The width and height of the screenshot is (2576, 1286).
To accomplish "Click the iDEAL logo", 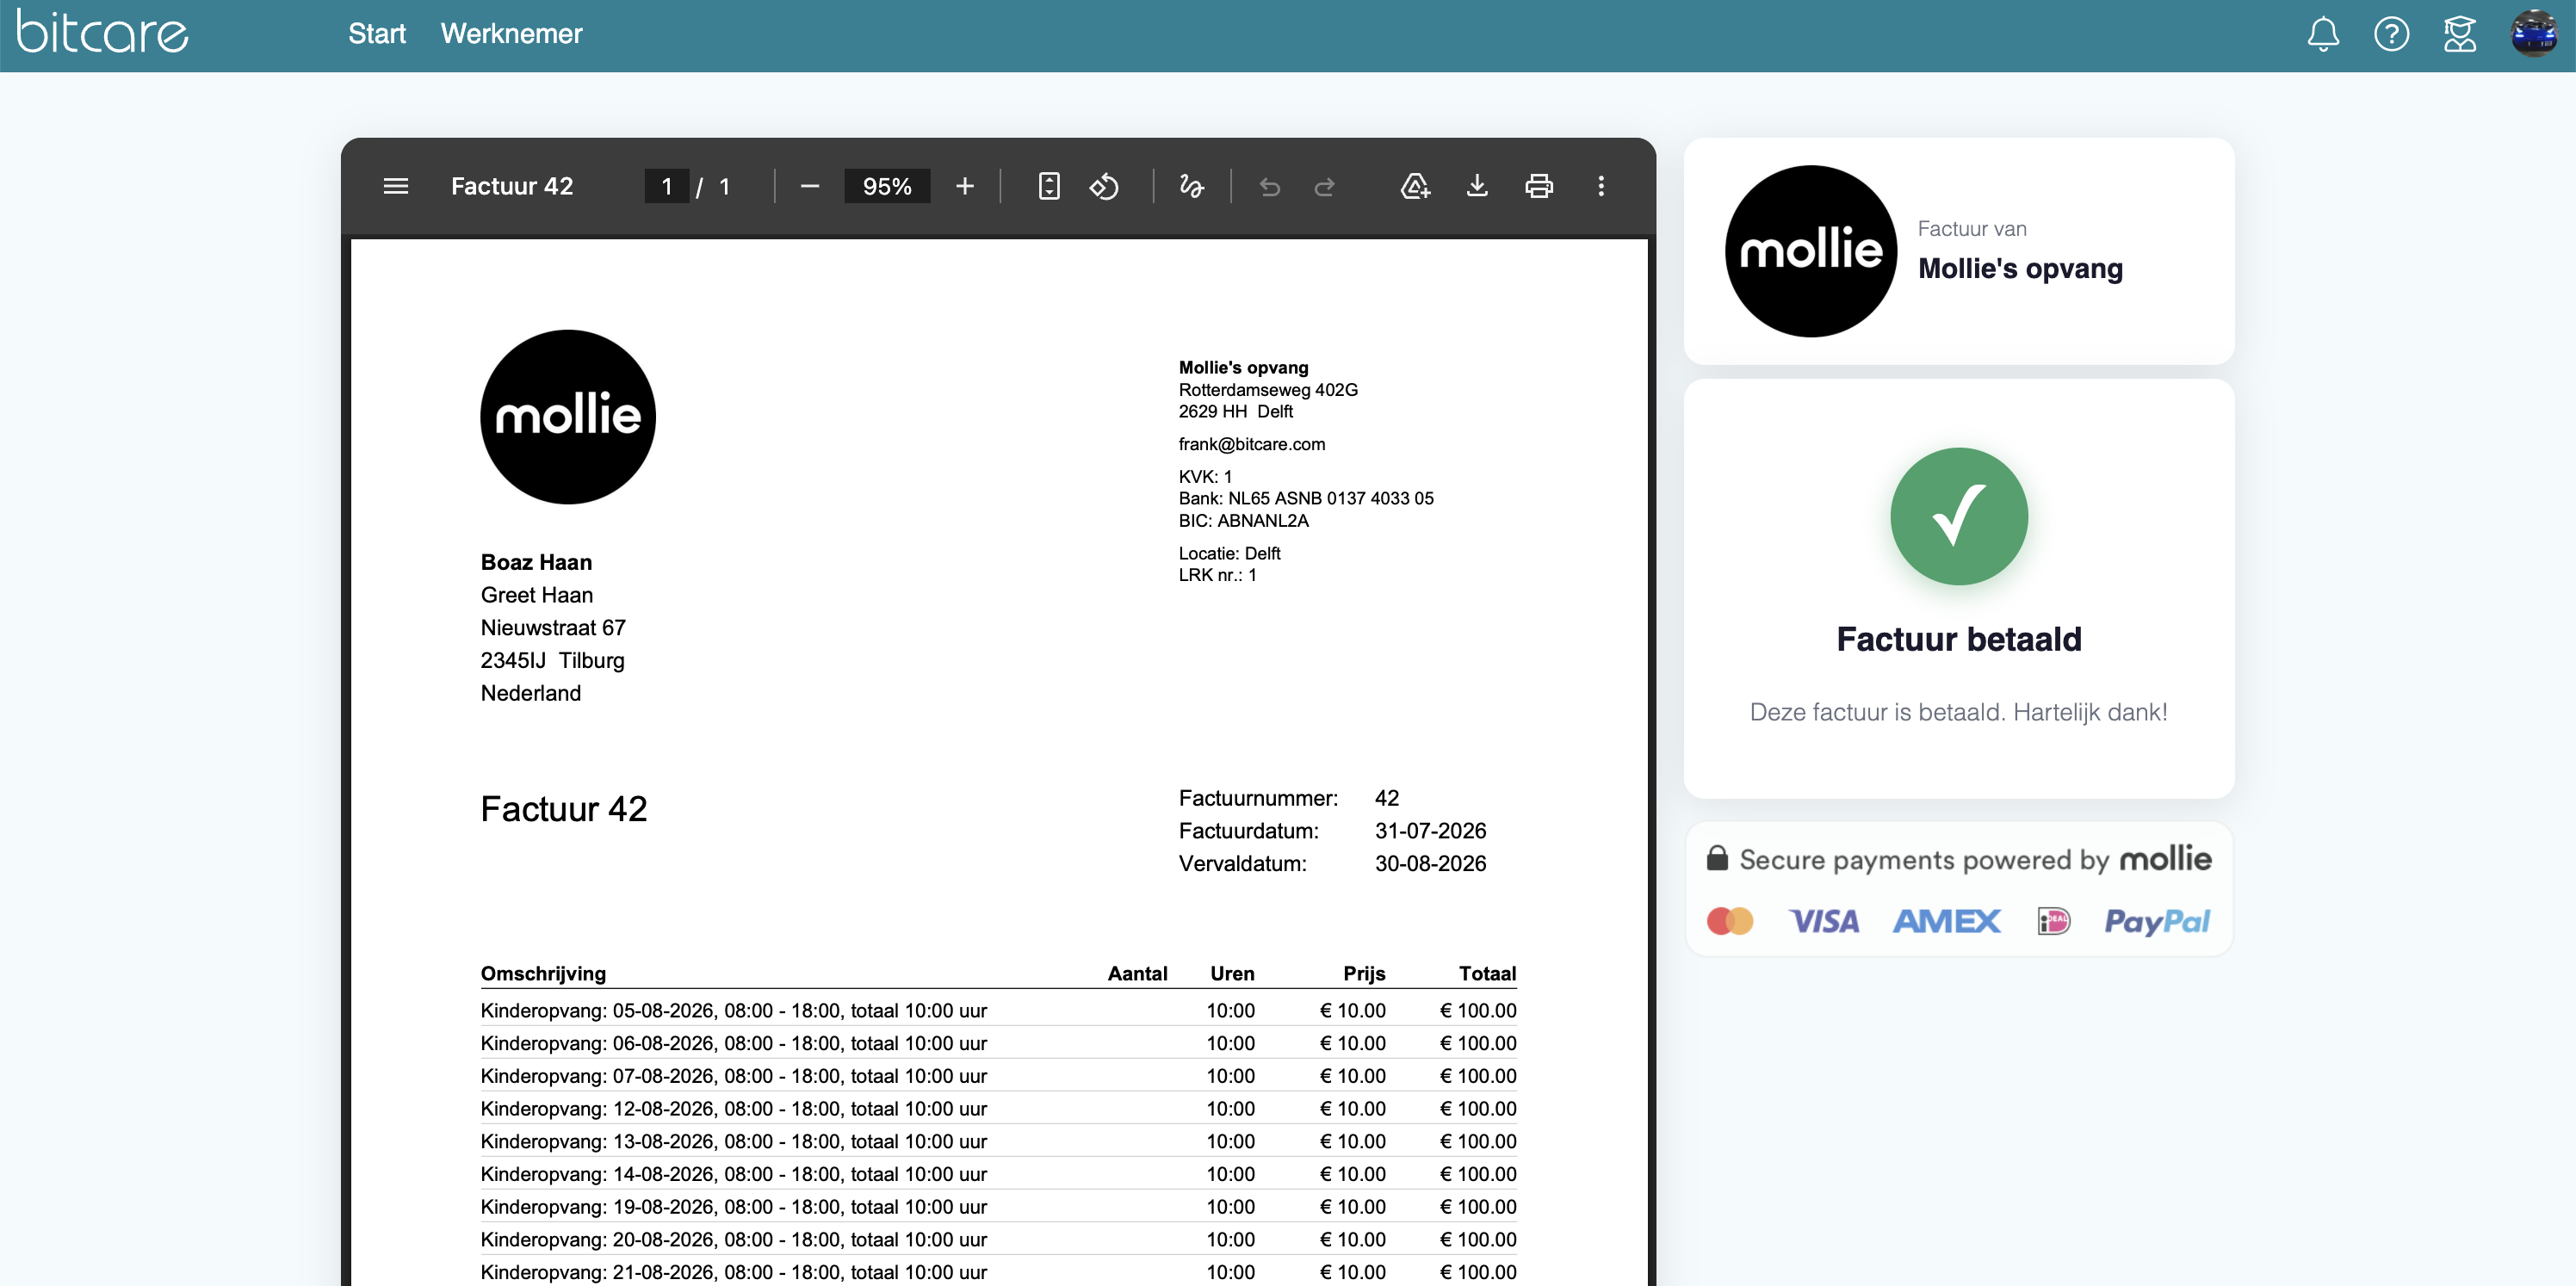I will tap(2053, 921).
